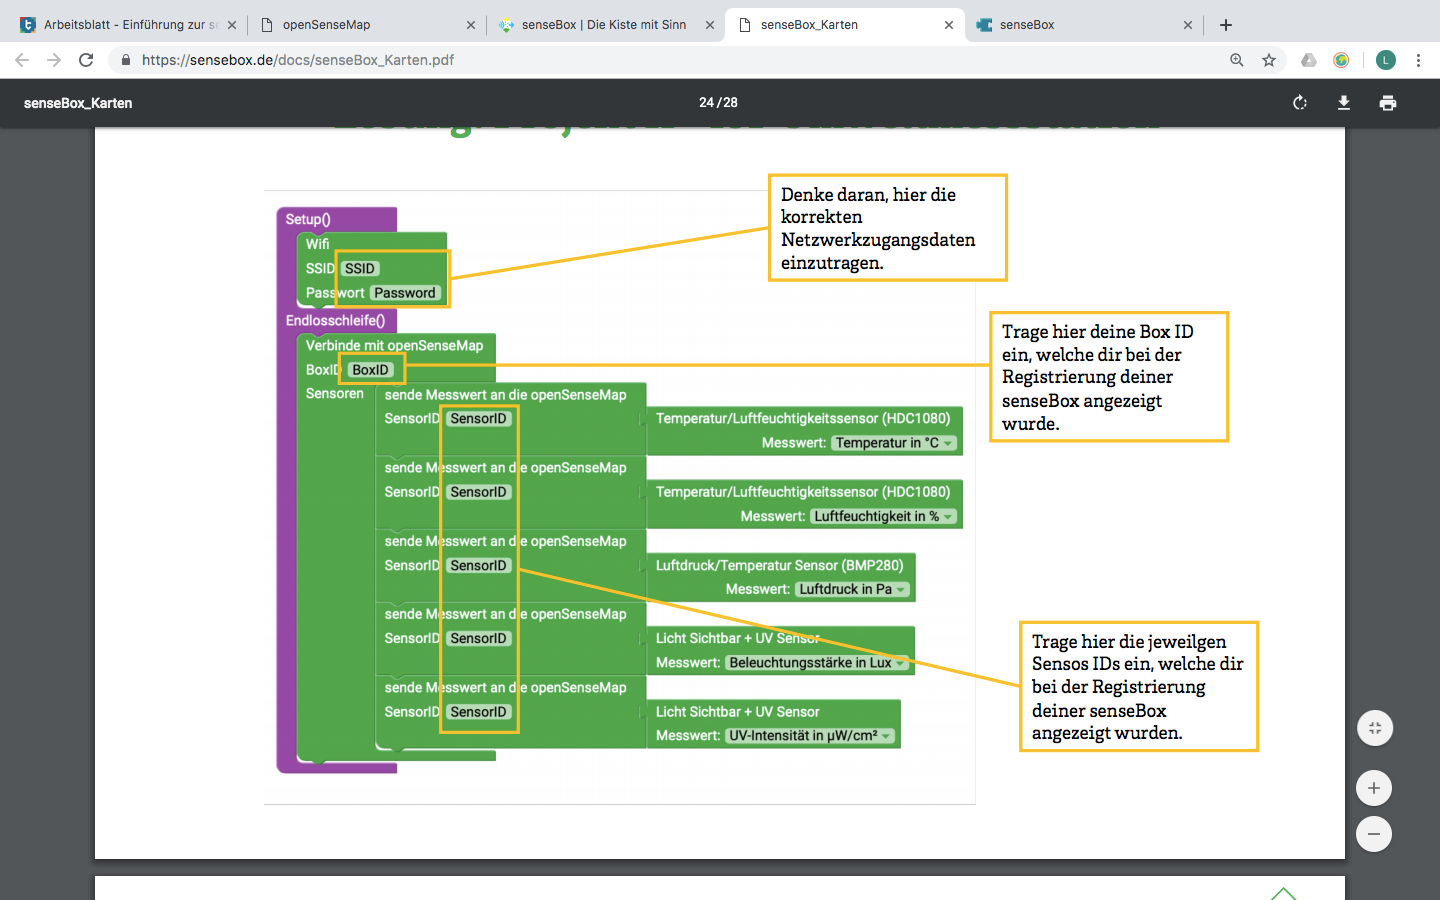The width and height of the screenshot is (1440, 900).
Task: Click the Password value field
Action: point(405,293)
